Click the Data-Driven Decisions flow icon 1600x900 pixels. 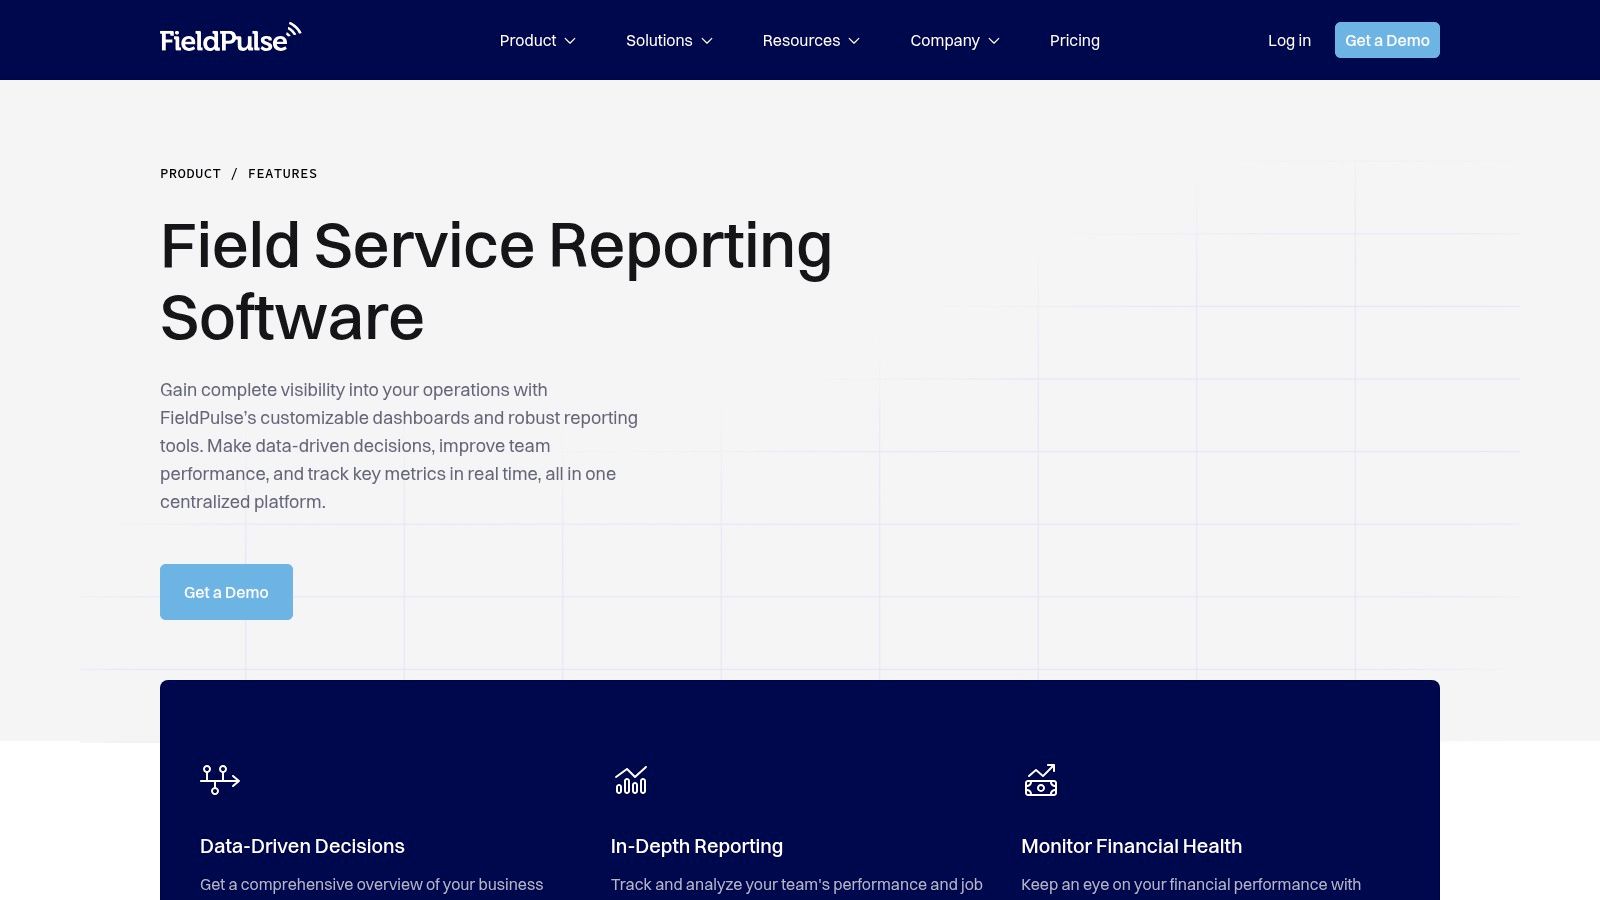tap(220, 780)
